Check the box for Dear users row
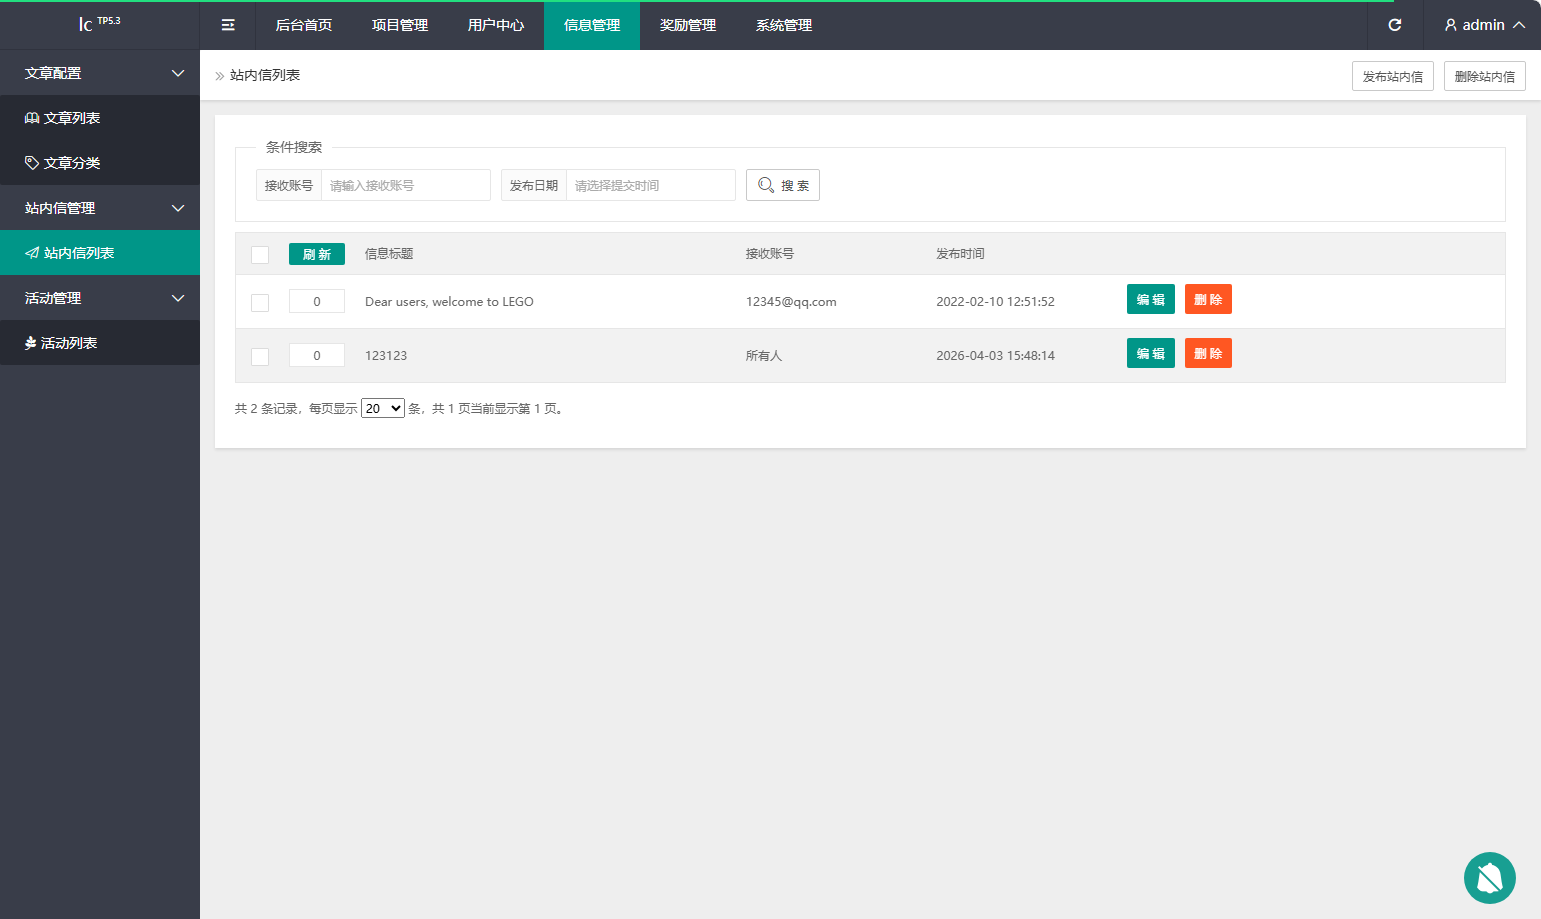This screenshot has width=1541, height=919. tap(260, 303)
